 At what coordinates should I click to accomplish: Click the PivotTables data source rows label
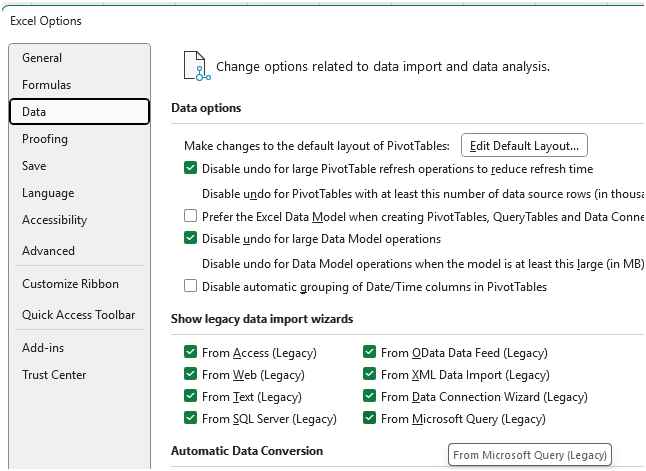click(423, 194)
